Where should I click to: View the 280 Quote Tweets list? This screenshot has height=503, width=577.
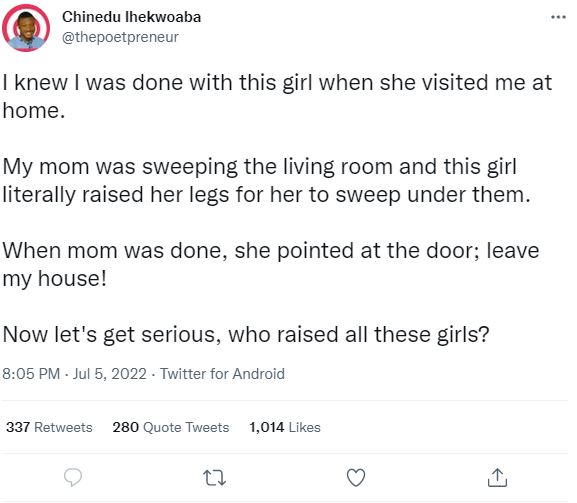pyautogui.click(x=171, y=427)
